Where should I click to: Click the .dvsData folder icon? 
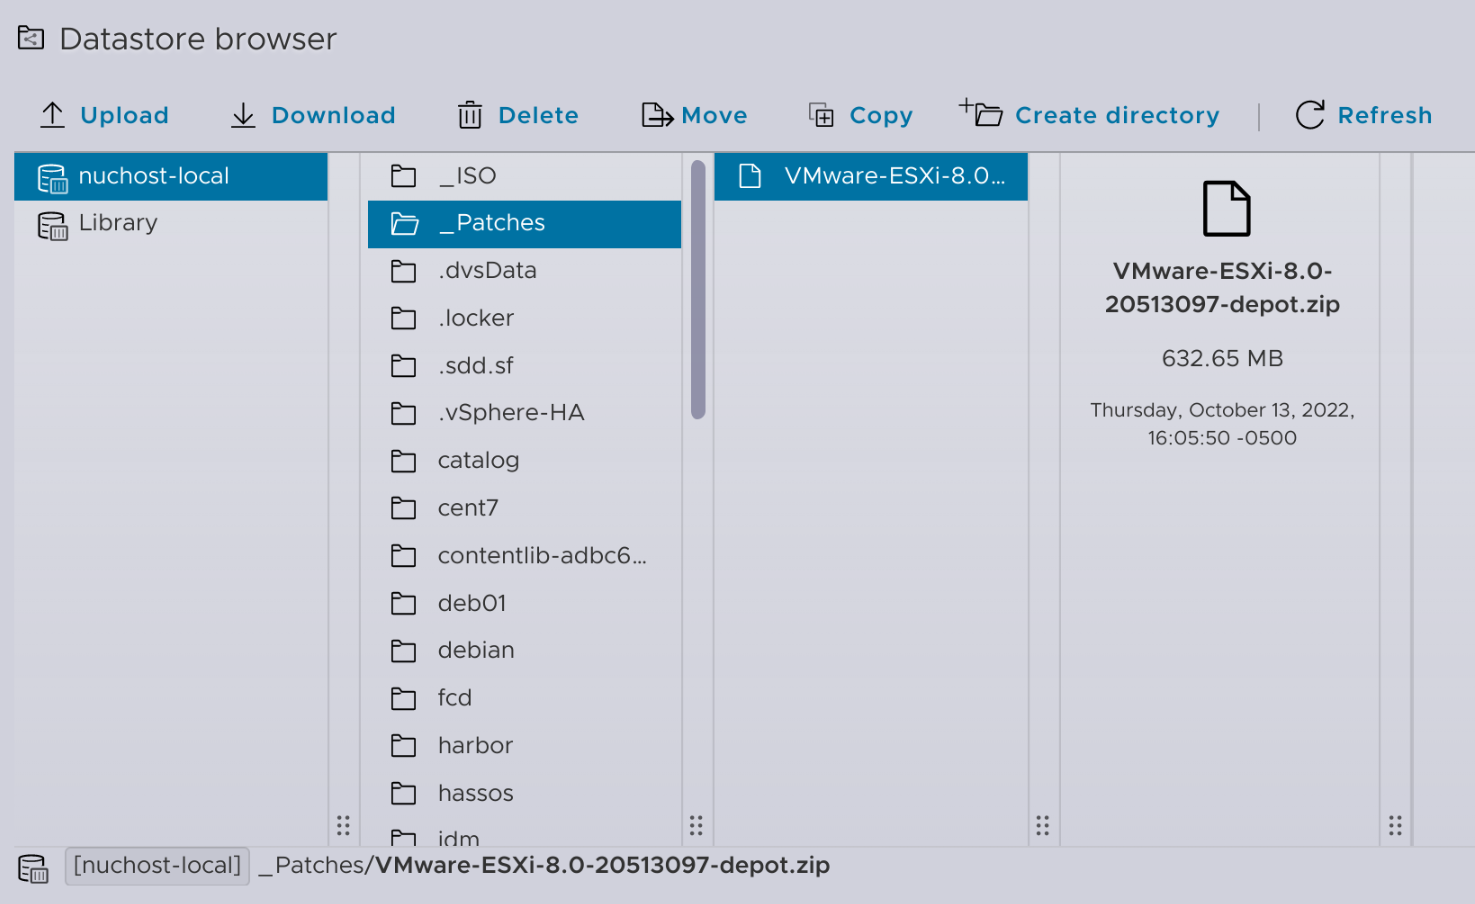click(x=404, y=271)
